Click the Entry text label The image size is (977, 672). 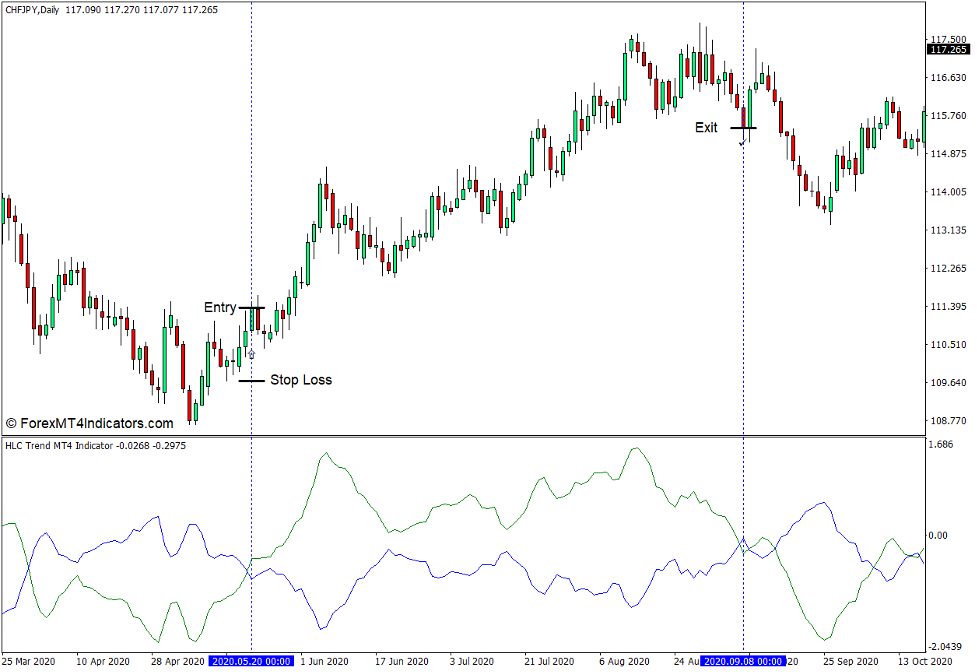pyautogui.click(x=219, y=307)
